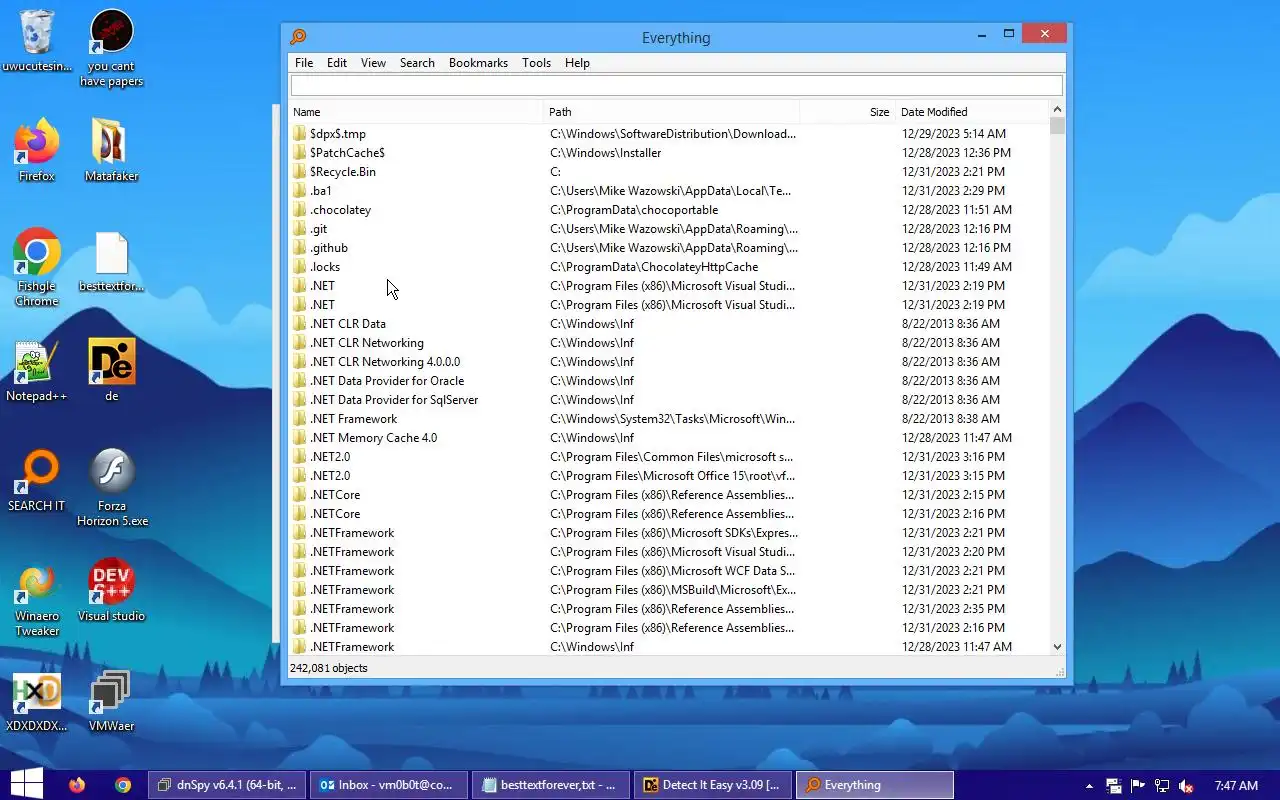The height and width of the screenshot is (800, 1280).
Task: Open the Edit menu
Action: pyautogui.click(x=337, y=62)
